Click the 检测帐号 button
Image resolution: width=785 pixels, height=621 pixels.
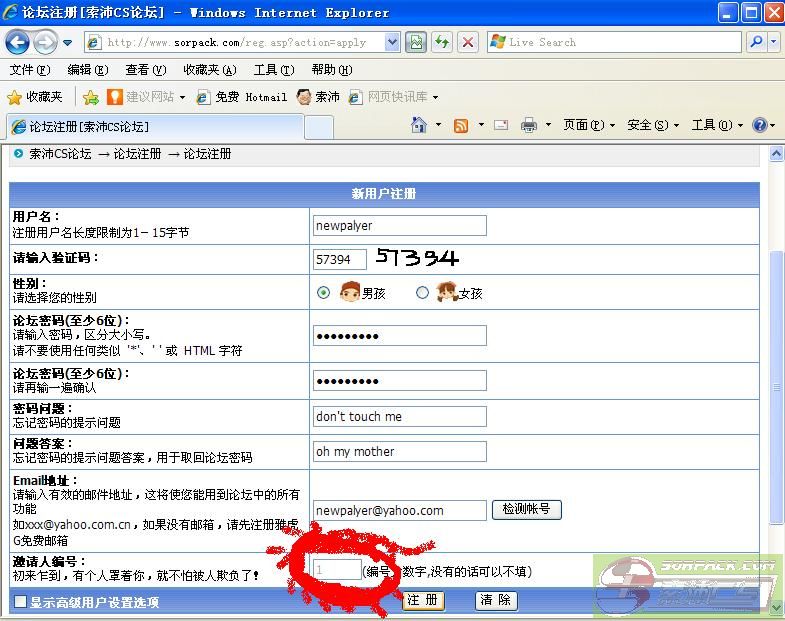click(526, 510)
